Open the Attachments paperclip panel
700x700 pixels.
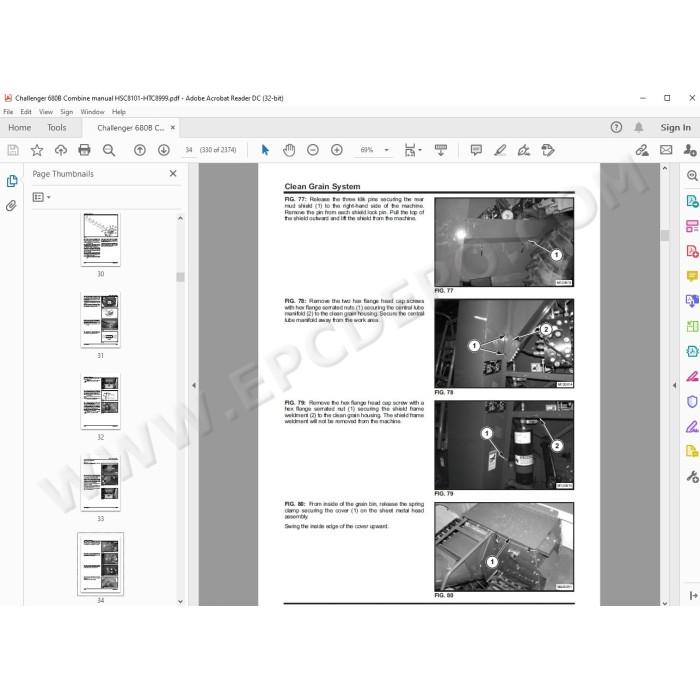tap(12, 206)
